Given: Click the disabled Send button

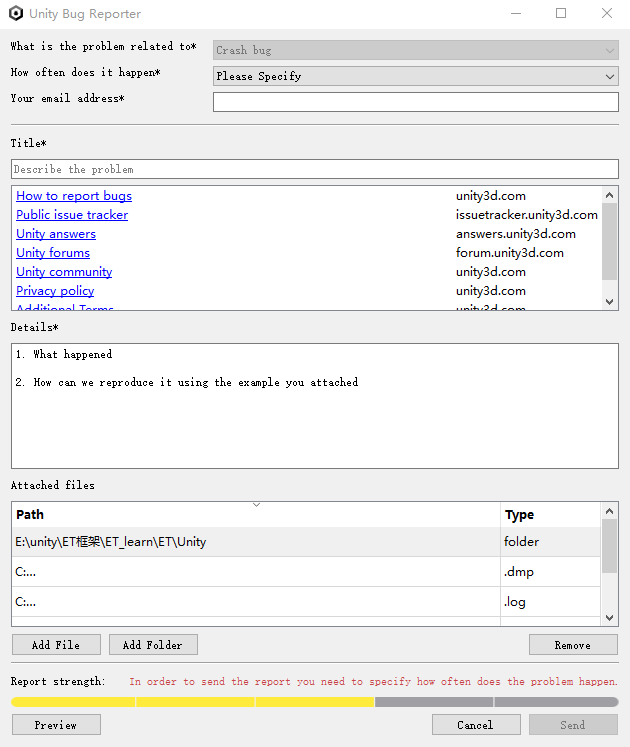Looking at the screenshot, I should [573, 725].
